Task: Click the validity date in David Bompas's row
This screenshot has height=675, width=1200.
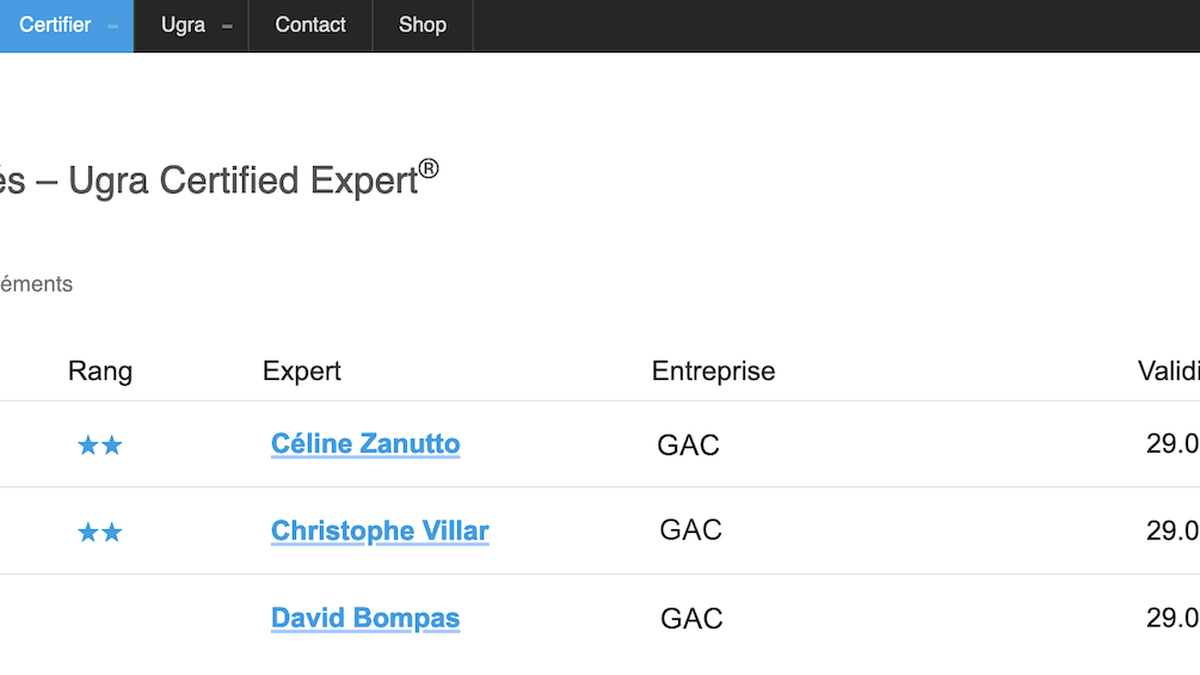Action: 1172,618
